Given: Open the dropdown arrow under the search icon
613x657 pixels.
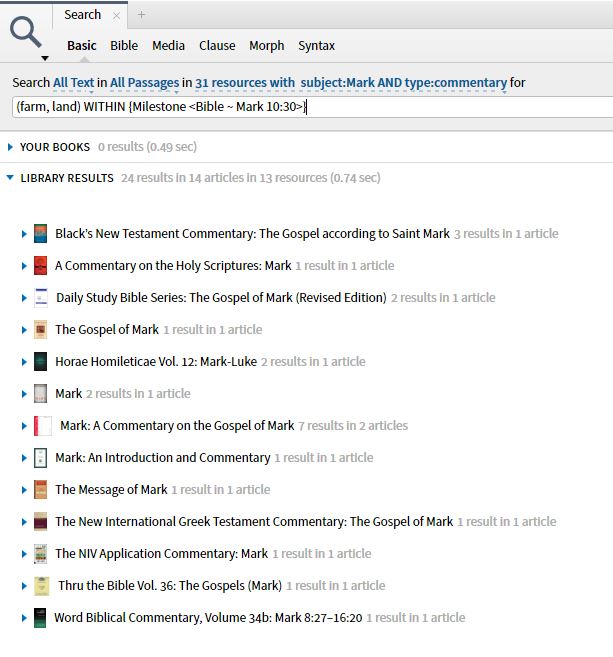Looking at the screenshot, I should [x=45, y=59].
